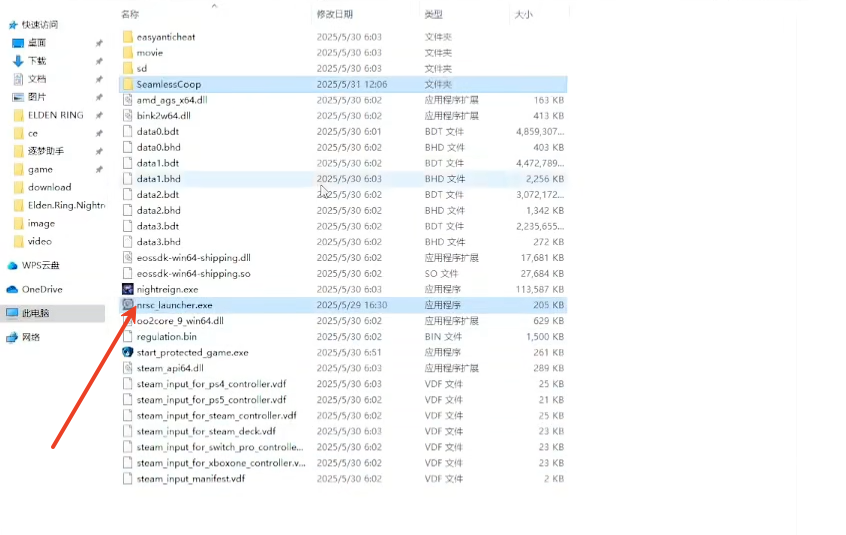Select the steam_api64.dll file icon
Screen dimensions: 846x535
coord(127,368)
